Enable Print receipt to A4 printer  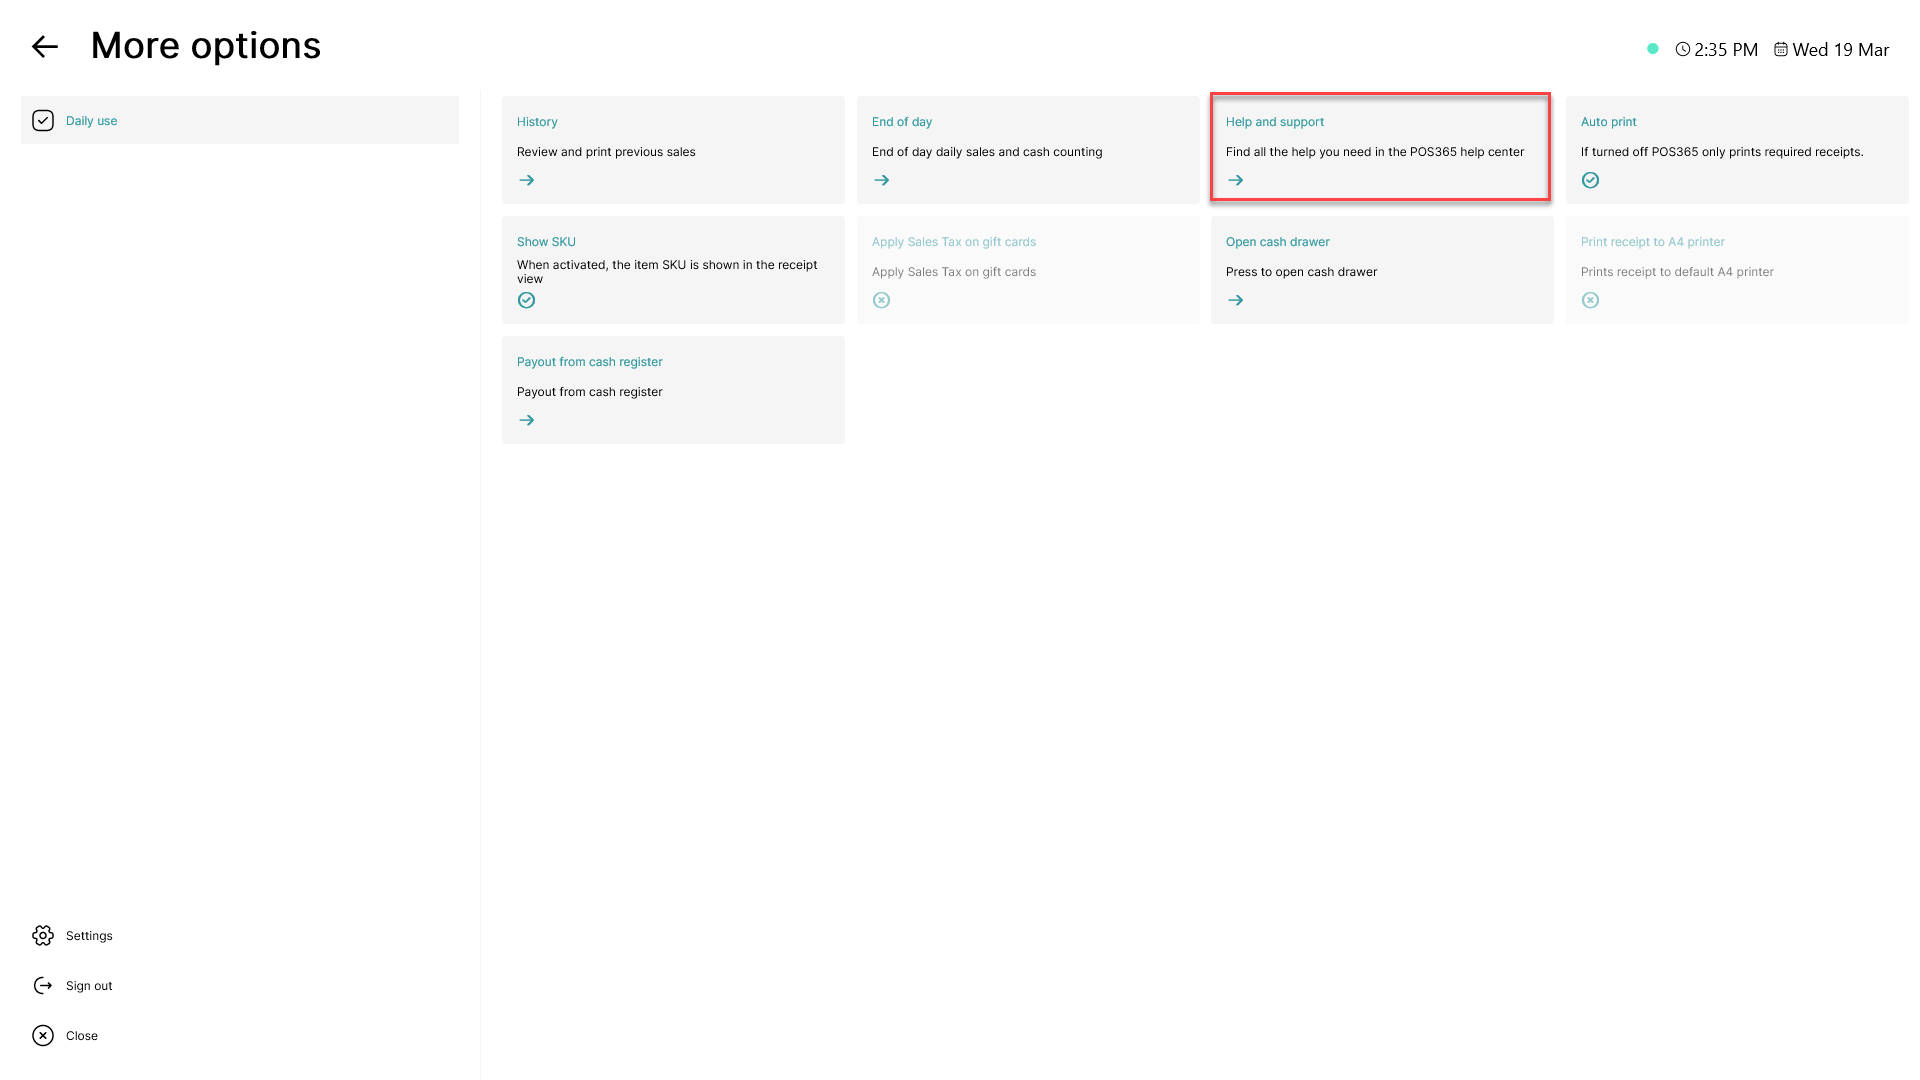pyautogui.click(x=1590, y=300)
